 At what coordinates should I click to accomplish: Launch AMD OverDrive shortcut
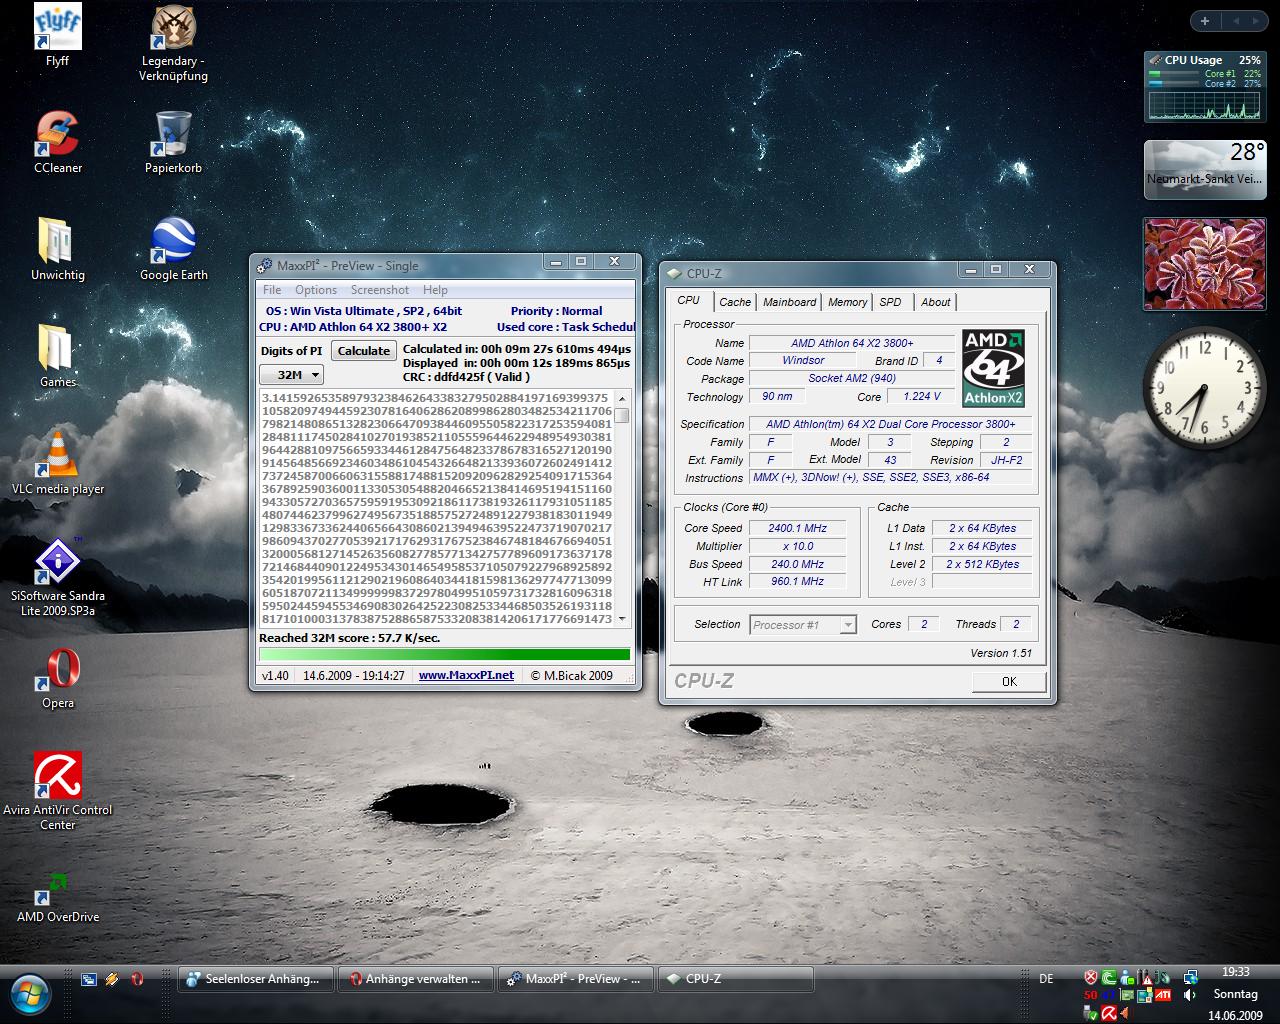[58, 898]
